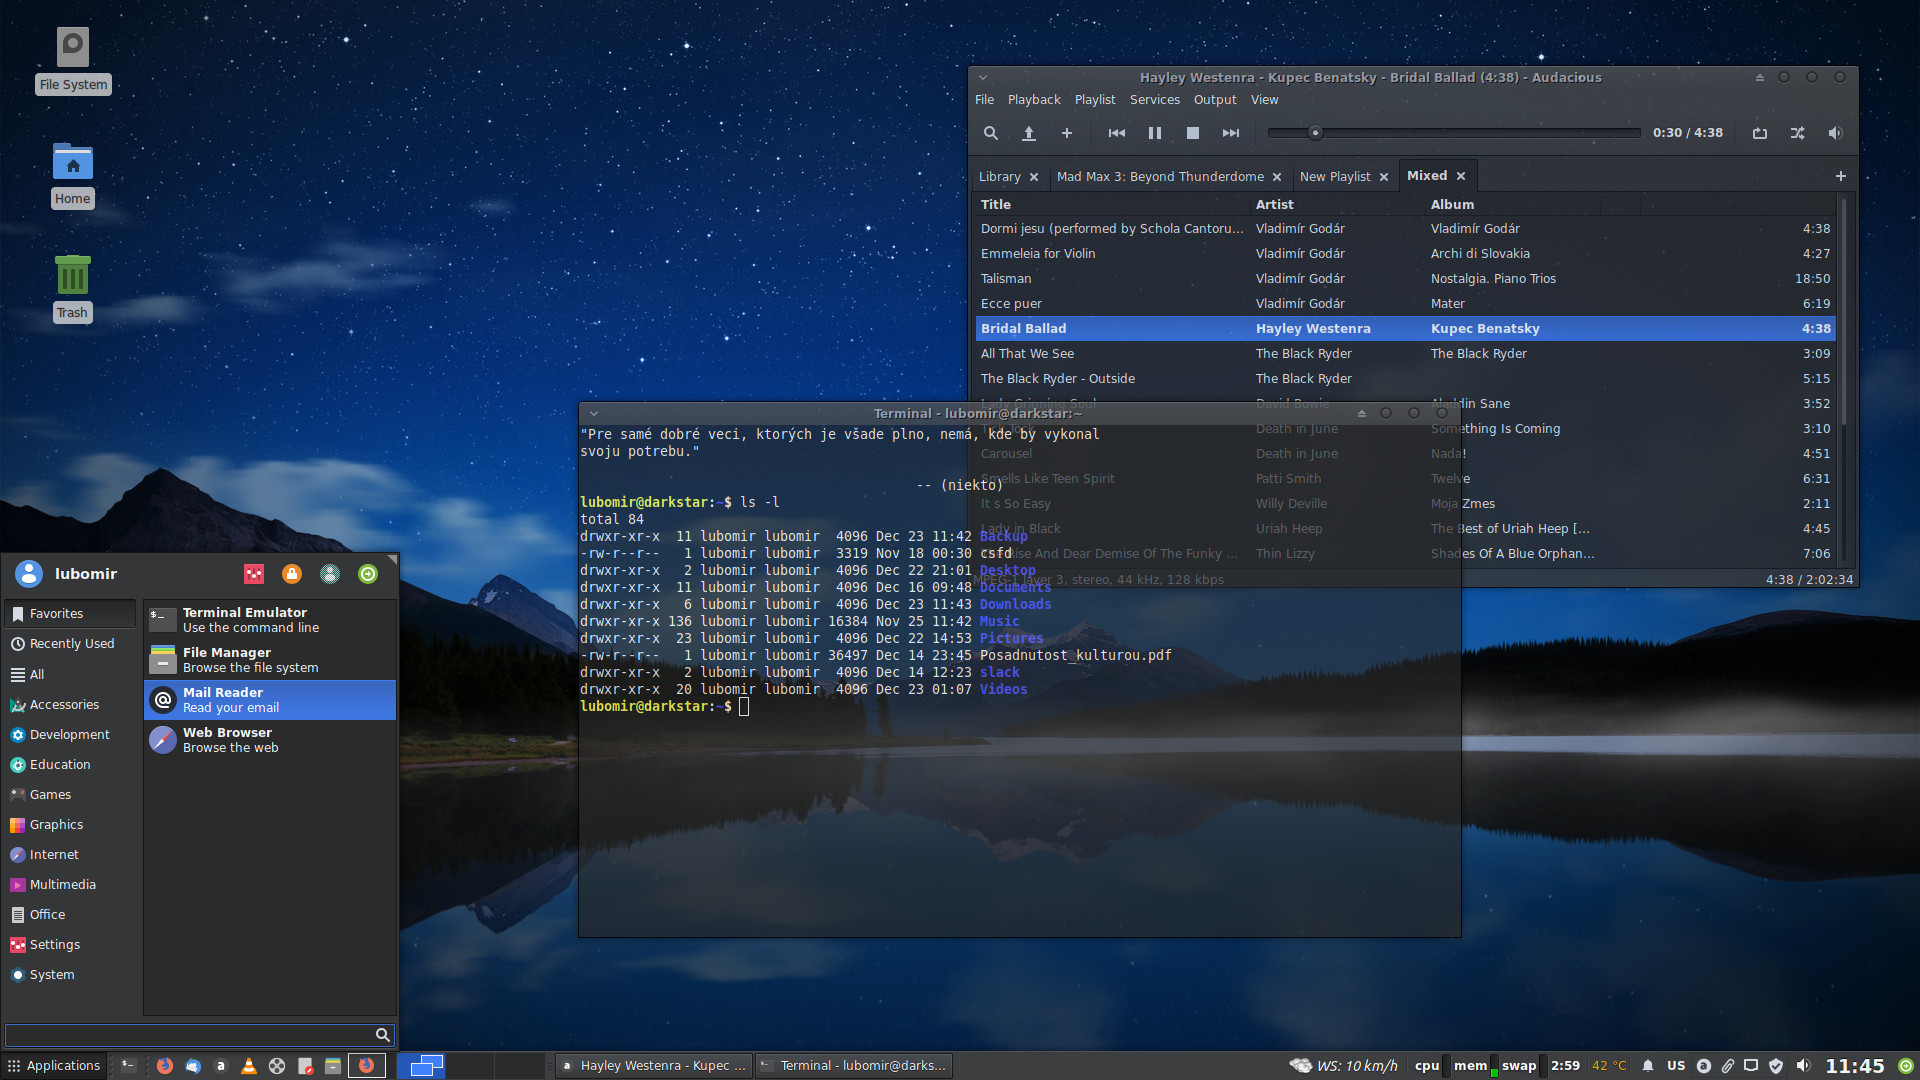Image resolution: width=1920 pixels, height=1080 pixels.
Task: Click the Add Files plus icon in Audacious
Action: [x=1066, y=133]
